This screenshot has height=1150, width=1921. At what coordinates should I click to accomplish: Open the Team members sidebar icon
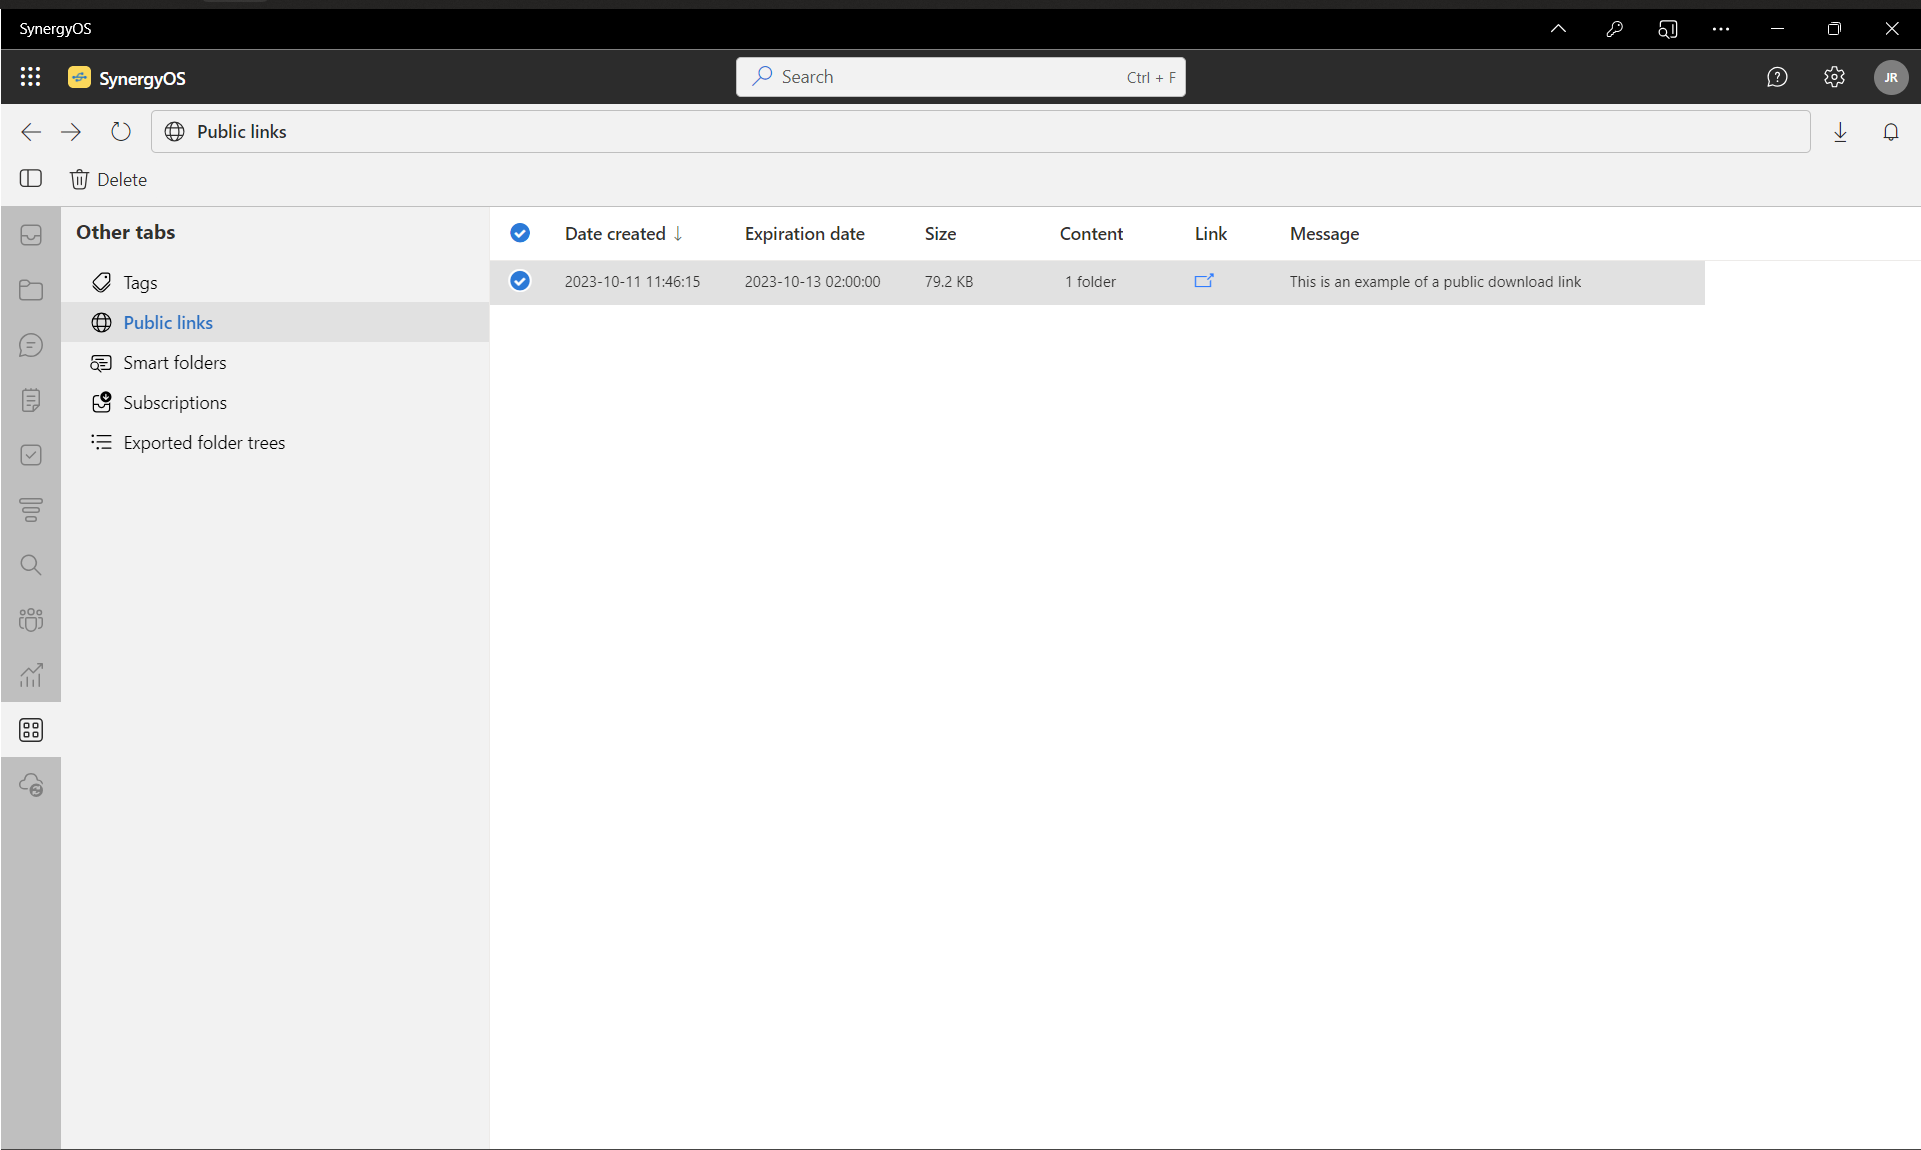pyautogui.click(x=31, y=620)
